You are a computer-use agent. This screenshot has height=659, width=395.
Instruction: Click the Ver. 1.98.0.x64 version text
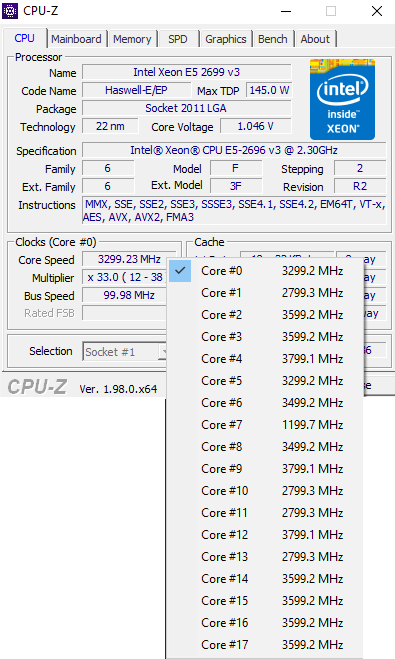point(118,389)
